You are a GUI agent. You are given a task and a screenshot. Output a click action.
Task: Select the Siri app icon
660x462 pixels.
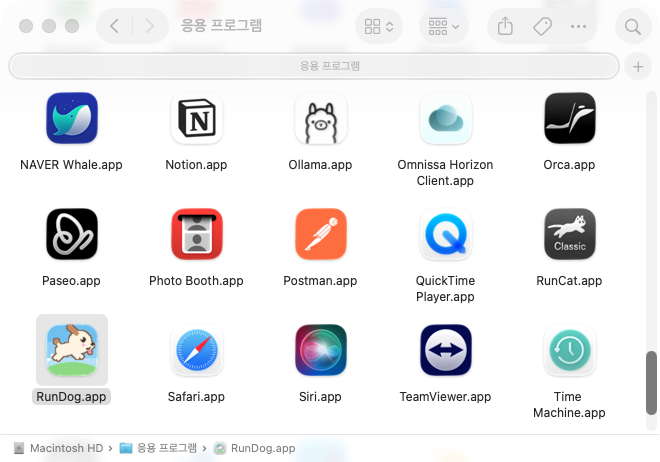(321, 350)
